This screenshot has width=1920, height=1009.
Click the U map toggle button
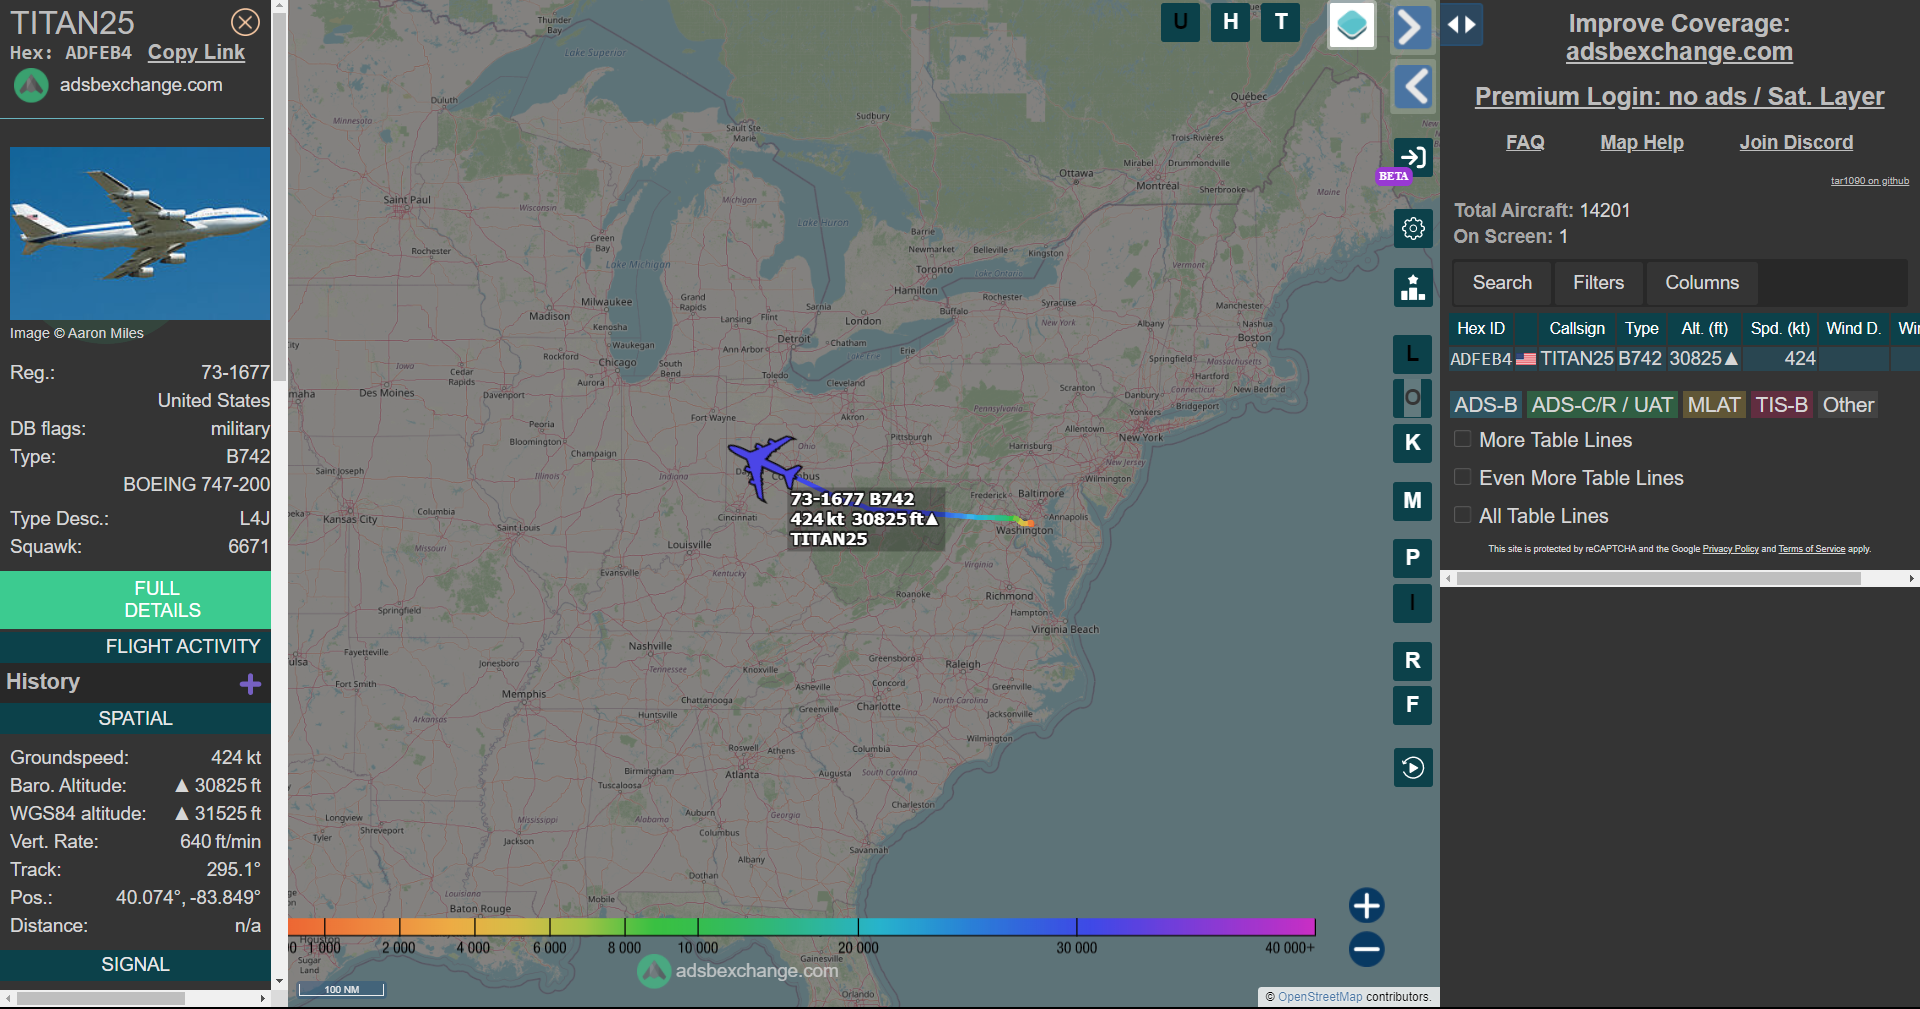1180,22
